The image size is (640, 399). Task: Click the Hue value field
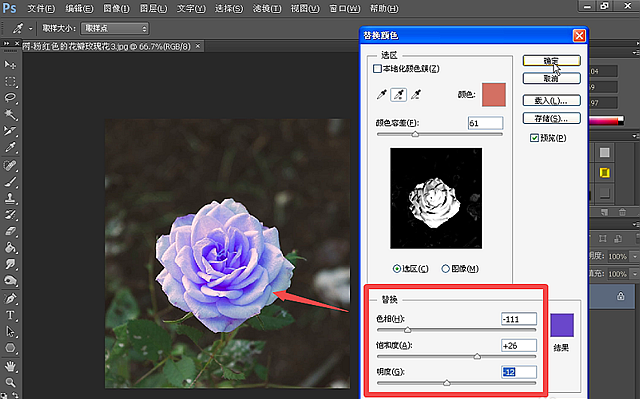[x=519, y=319]
